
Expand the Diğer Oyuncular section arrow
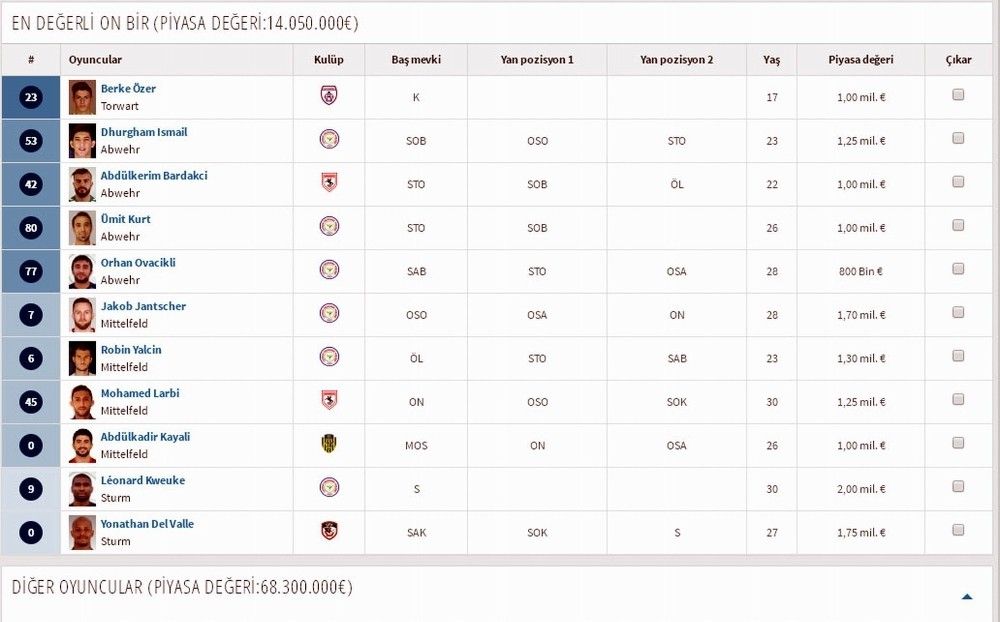(967, 596)
